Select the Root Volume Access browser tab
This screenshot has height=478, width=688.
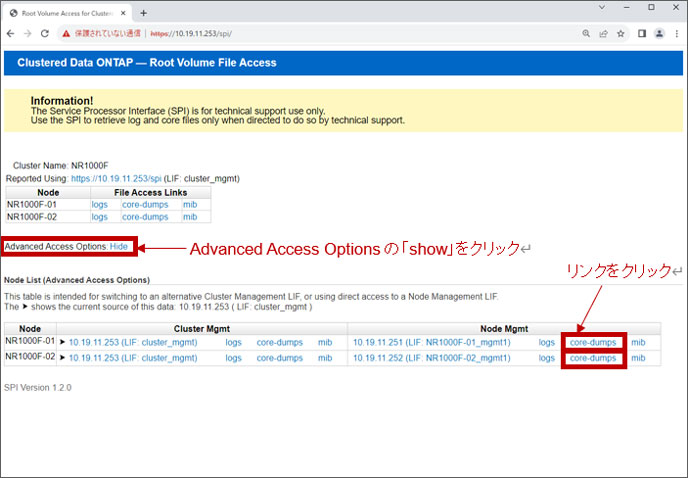click(x=68, y=13)
